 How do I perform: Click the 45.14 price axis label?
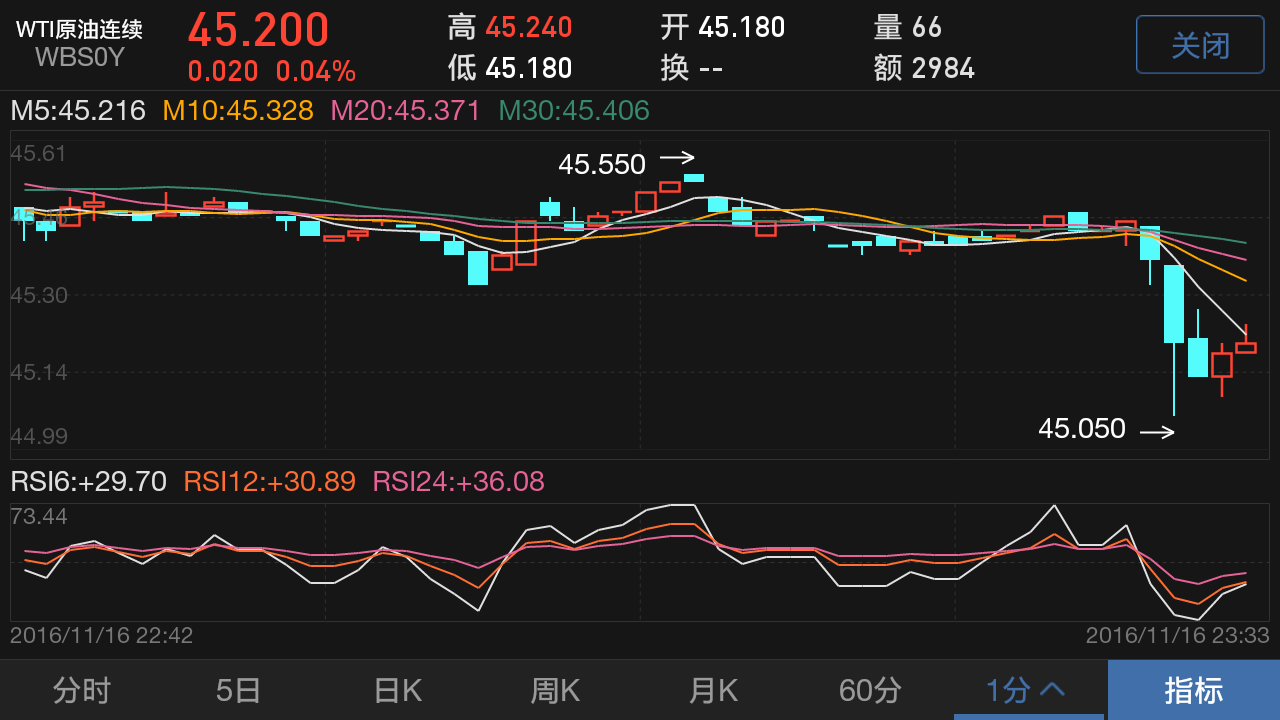(x=39, y=372)
